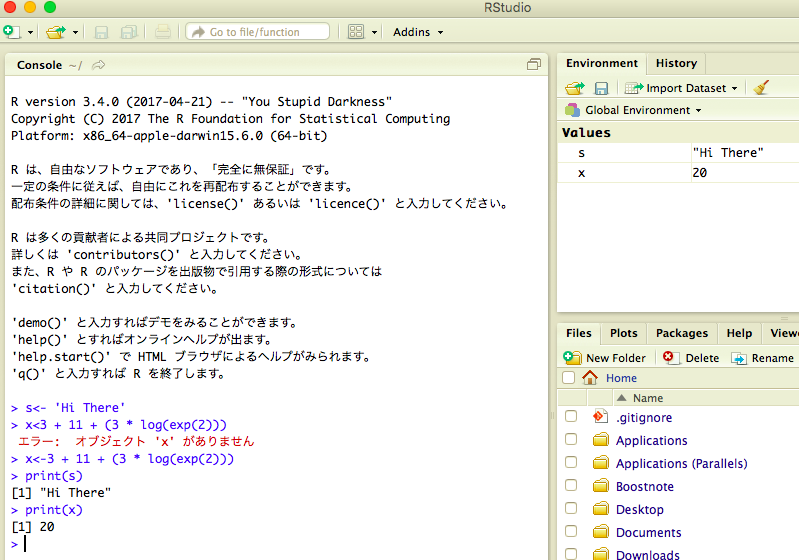Click the Save document icon in main toolbar
Screen dimensions: 799x560
click(x=101, y=32)
